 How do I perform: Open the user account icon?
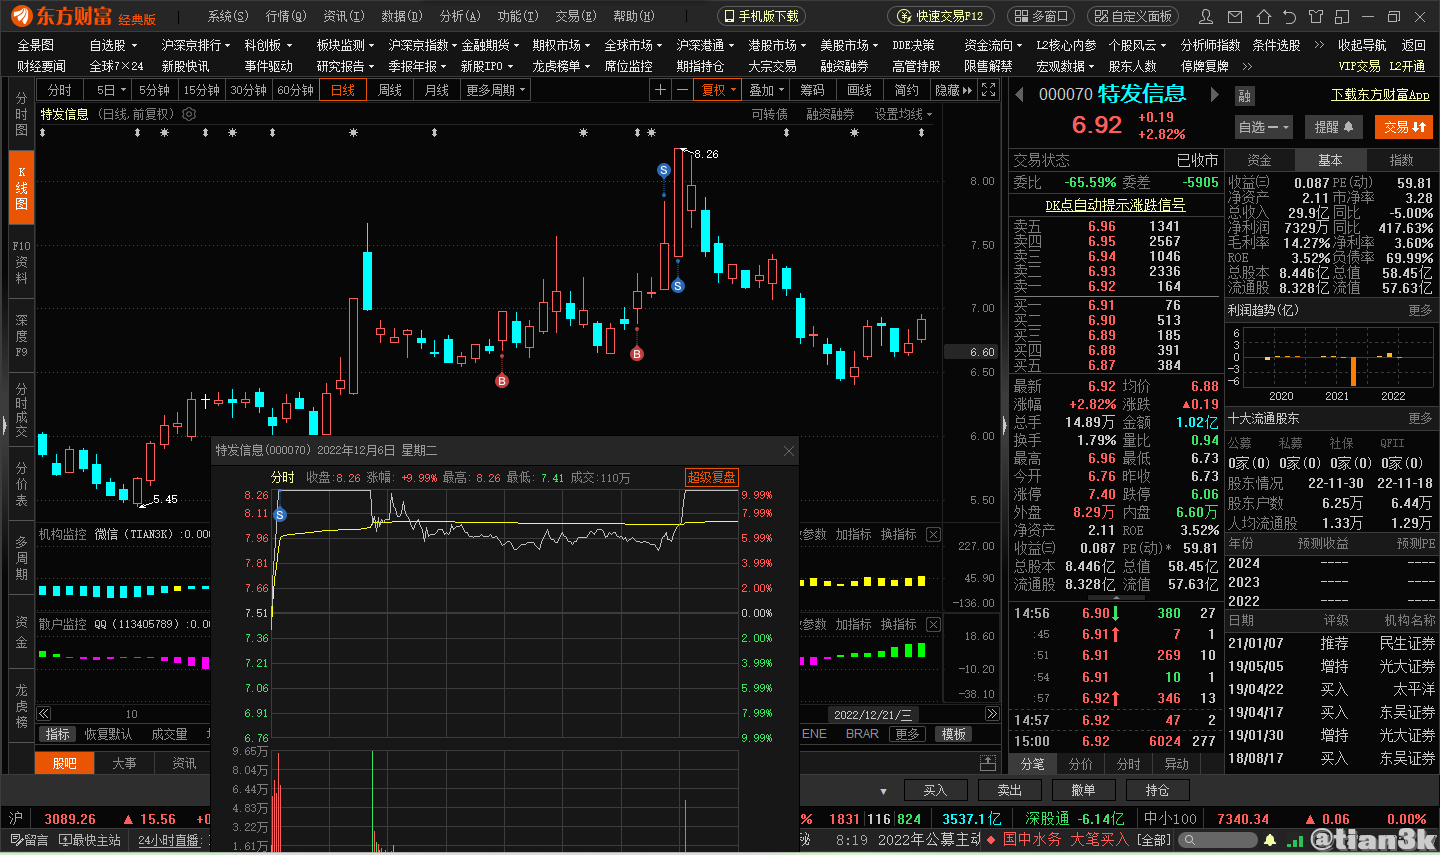point(1206,16)
